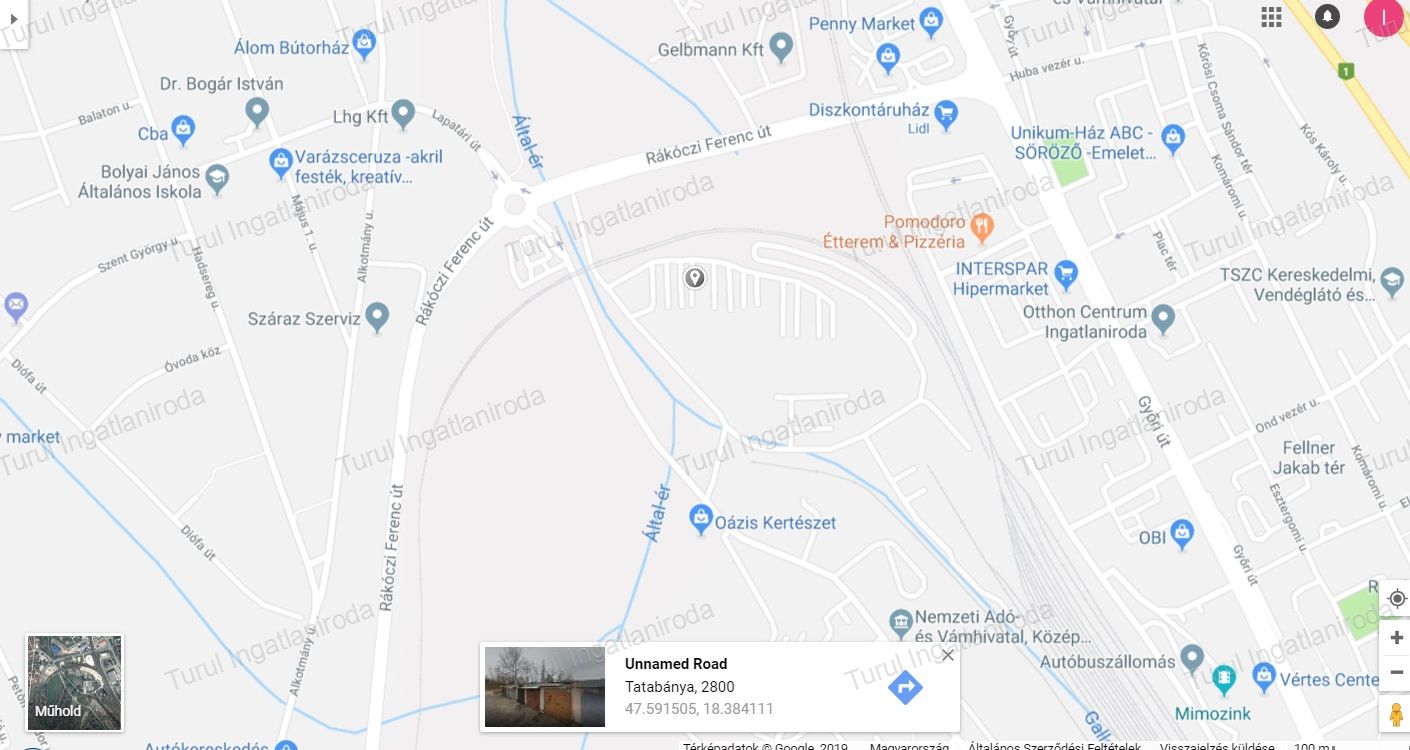The width and height of the screenshot is (1410, 750).
Task: Open the garage street photo thumbnail
Action: click(545, 687)
